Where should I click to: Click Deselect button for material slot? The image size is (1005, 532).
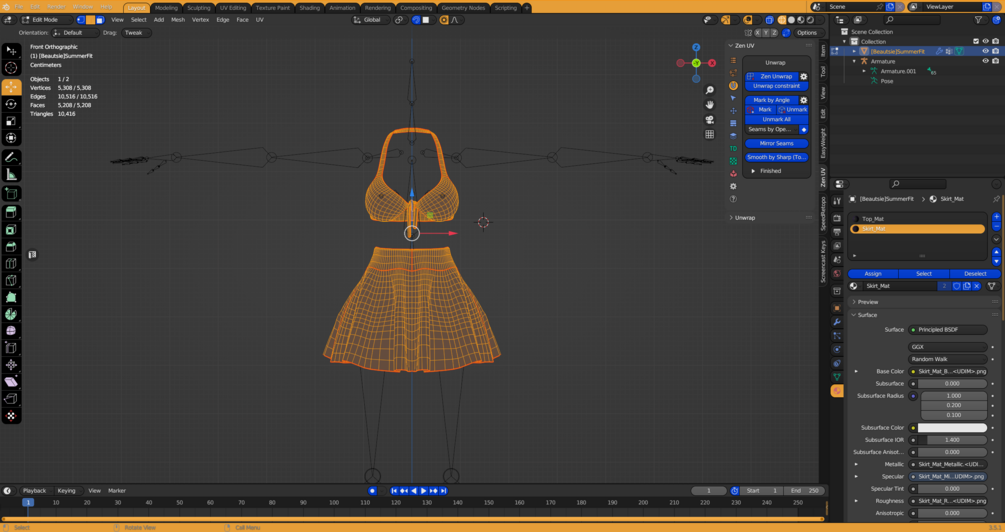[975, 274]
